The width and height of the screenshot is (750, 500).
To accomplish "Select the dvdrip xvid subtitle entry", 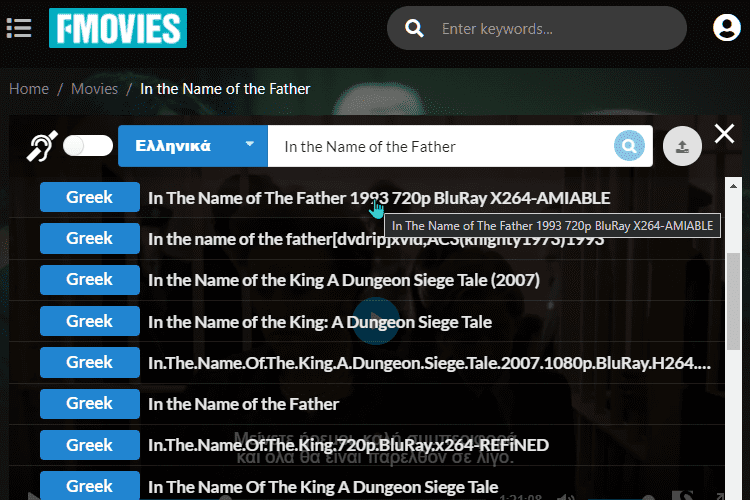I will click(376, 239).
